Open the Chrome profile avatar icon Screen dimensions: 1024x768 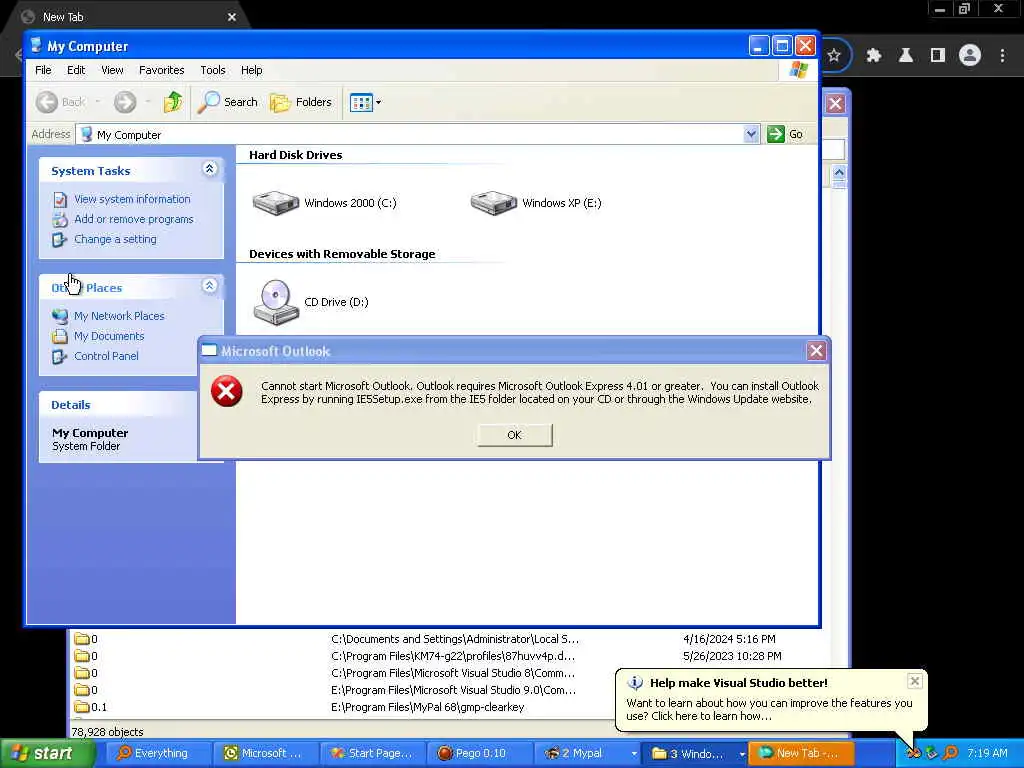pos(970,56)
